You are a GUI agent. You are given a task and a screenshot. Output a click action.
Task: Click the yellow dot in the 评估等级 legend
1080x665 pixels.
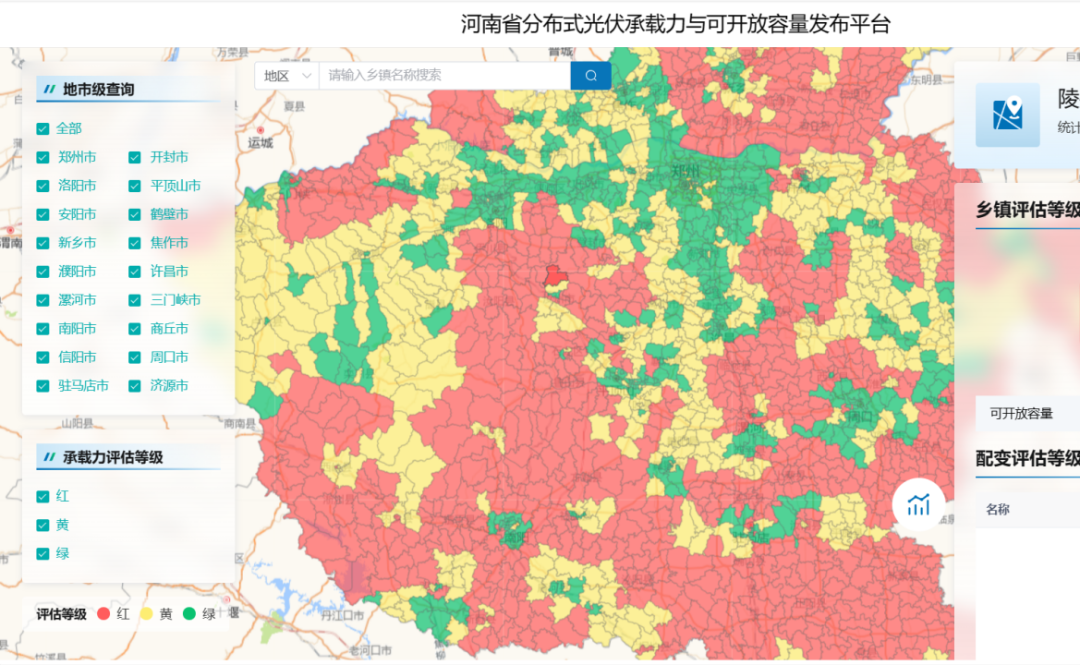(145, 614)
